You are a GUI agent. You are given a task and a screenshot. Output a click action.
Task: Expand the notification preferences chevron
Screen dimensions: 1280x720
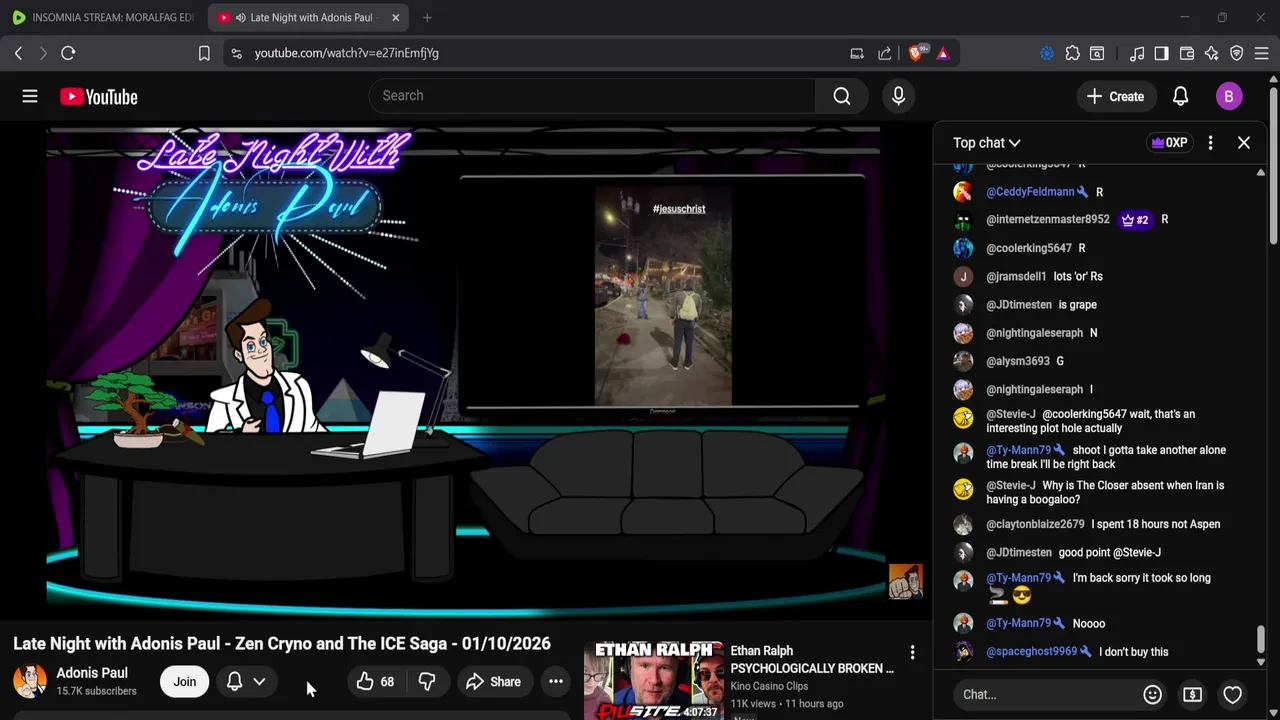(x=259, y=682)
